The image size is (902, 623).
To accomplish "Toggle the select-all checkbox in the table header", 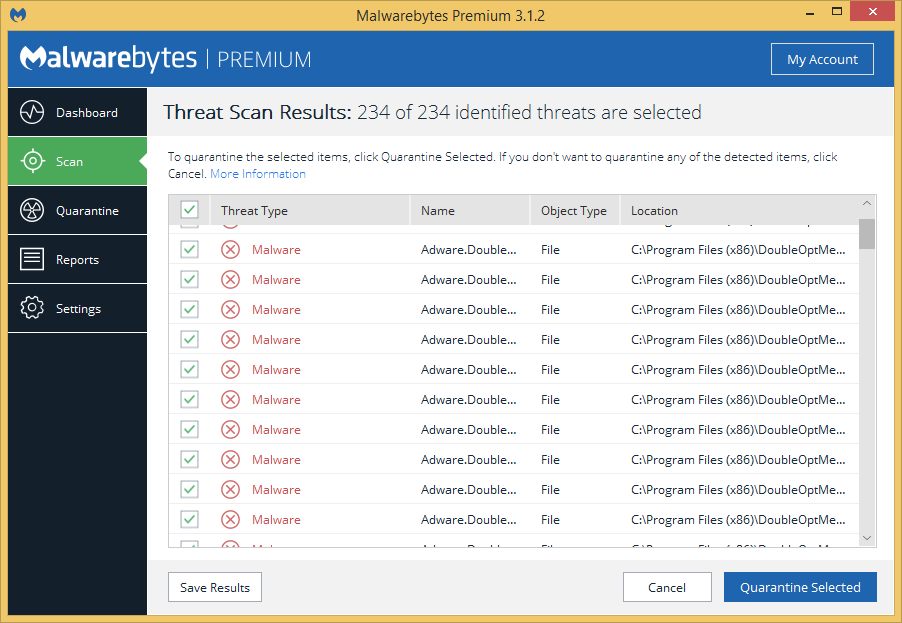I will coord(189,210).
